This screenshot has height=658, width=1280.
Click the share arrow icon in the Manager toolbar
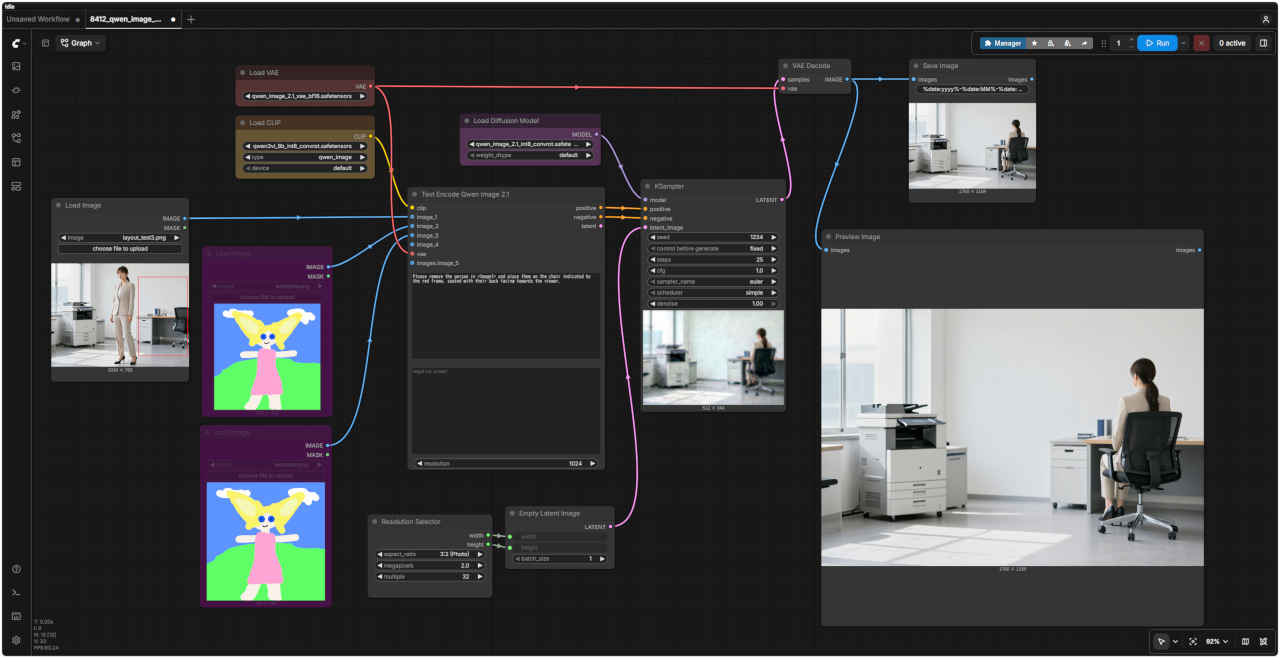(x=1085, y=43)
